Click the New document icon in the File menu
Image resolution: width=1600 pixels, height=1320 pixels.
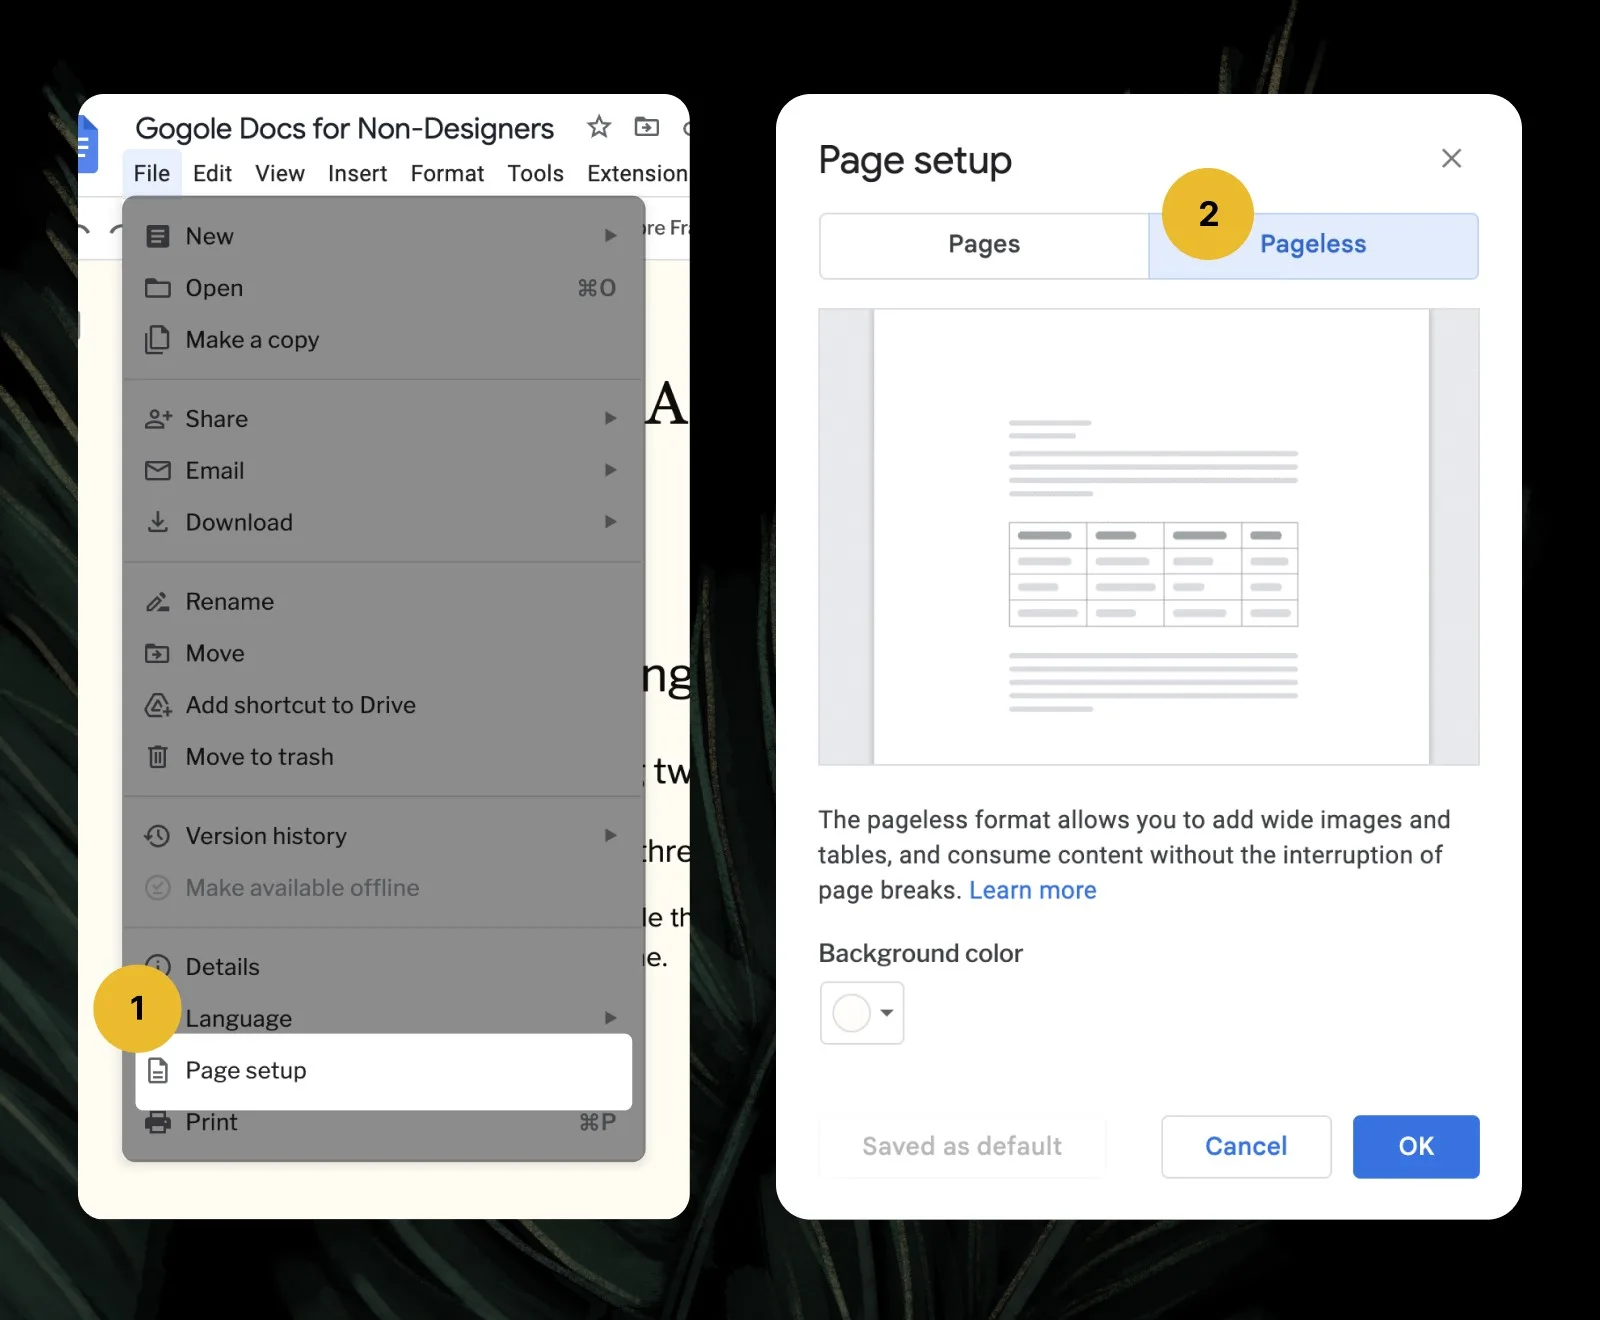pyautogui.click(x=158, y=236)
